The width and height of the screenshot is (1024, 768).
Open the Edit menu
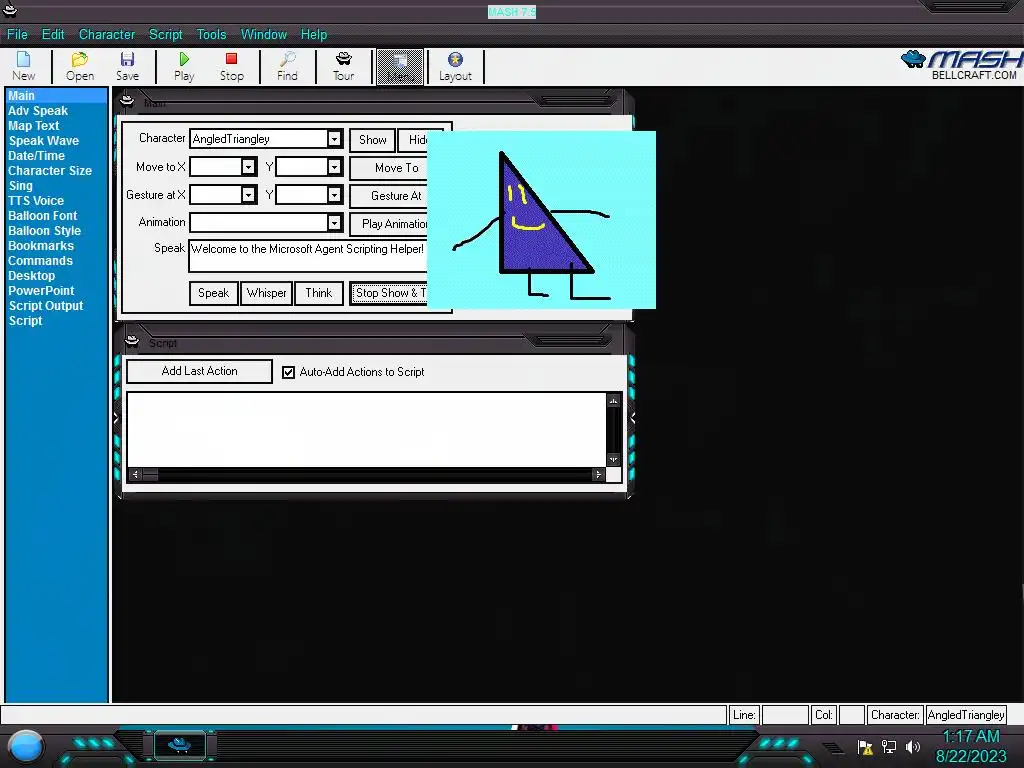pyautogui.click(x=53, y=35)
